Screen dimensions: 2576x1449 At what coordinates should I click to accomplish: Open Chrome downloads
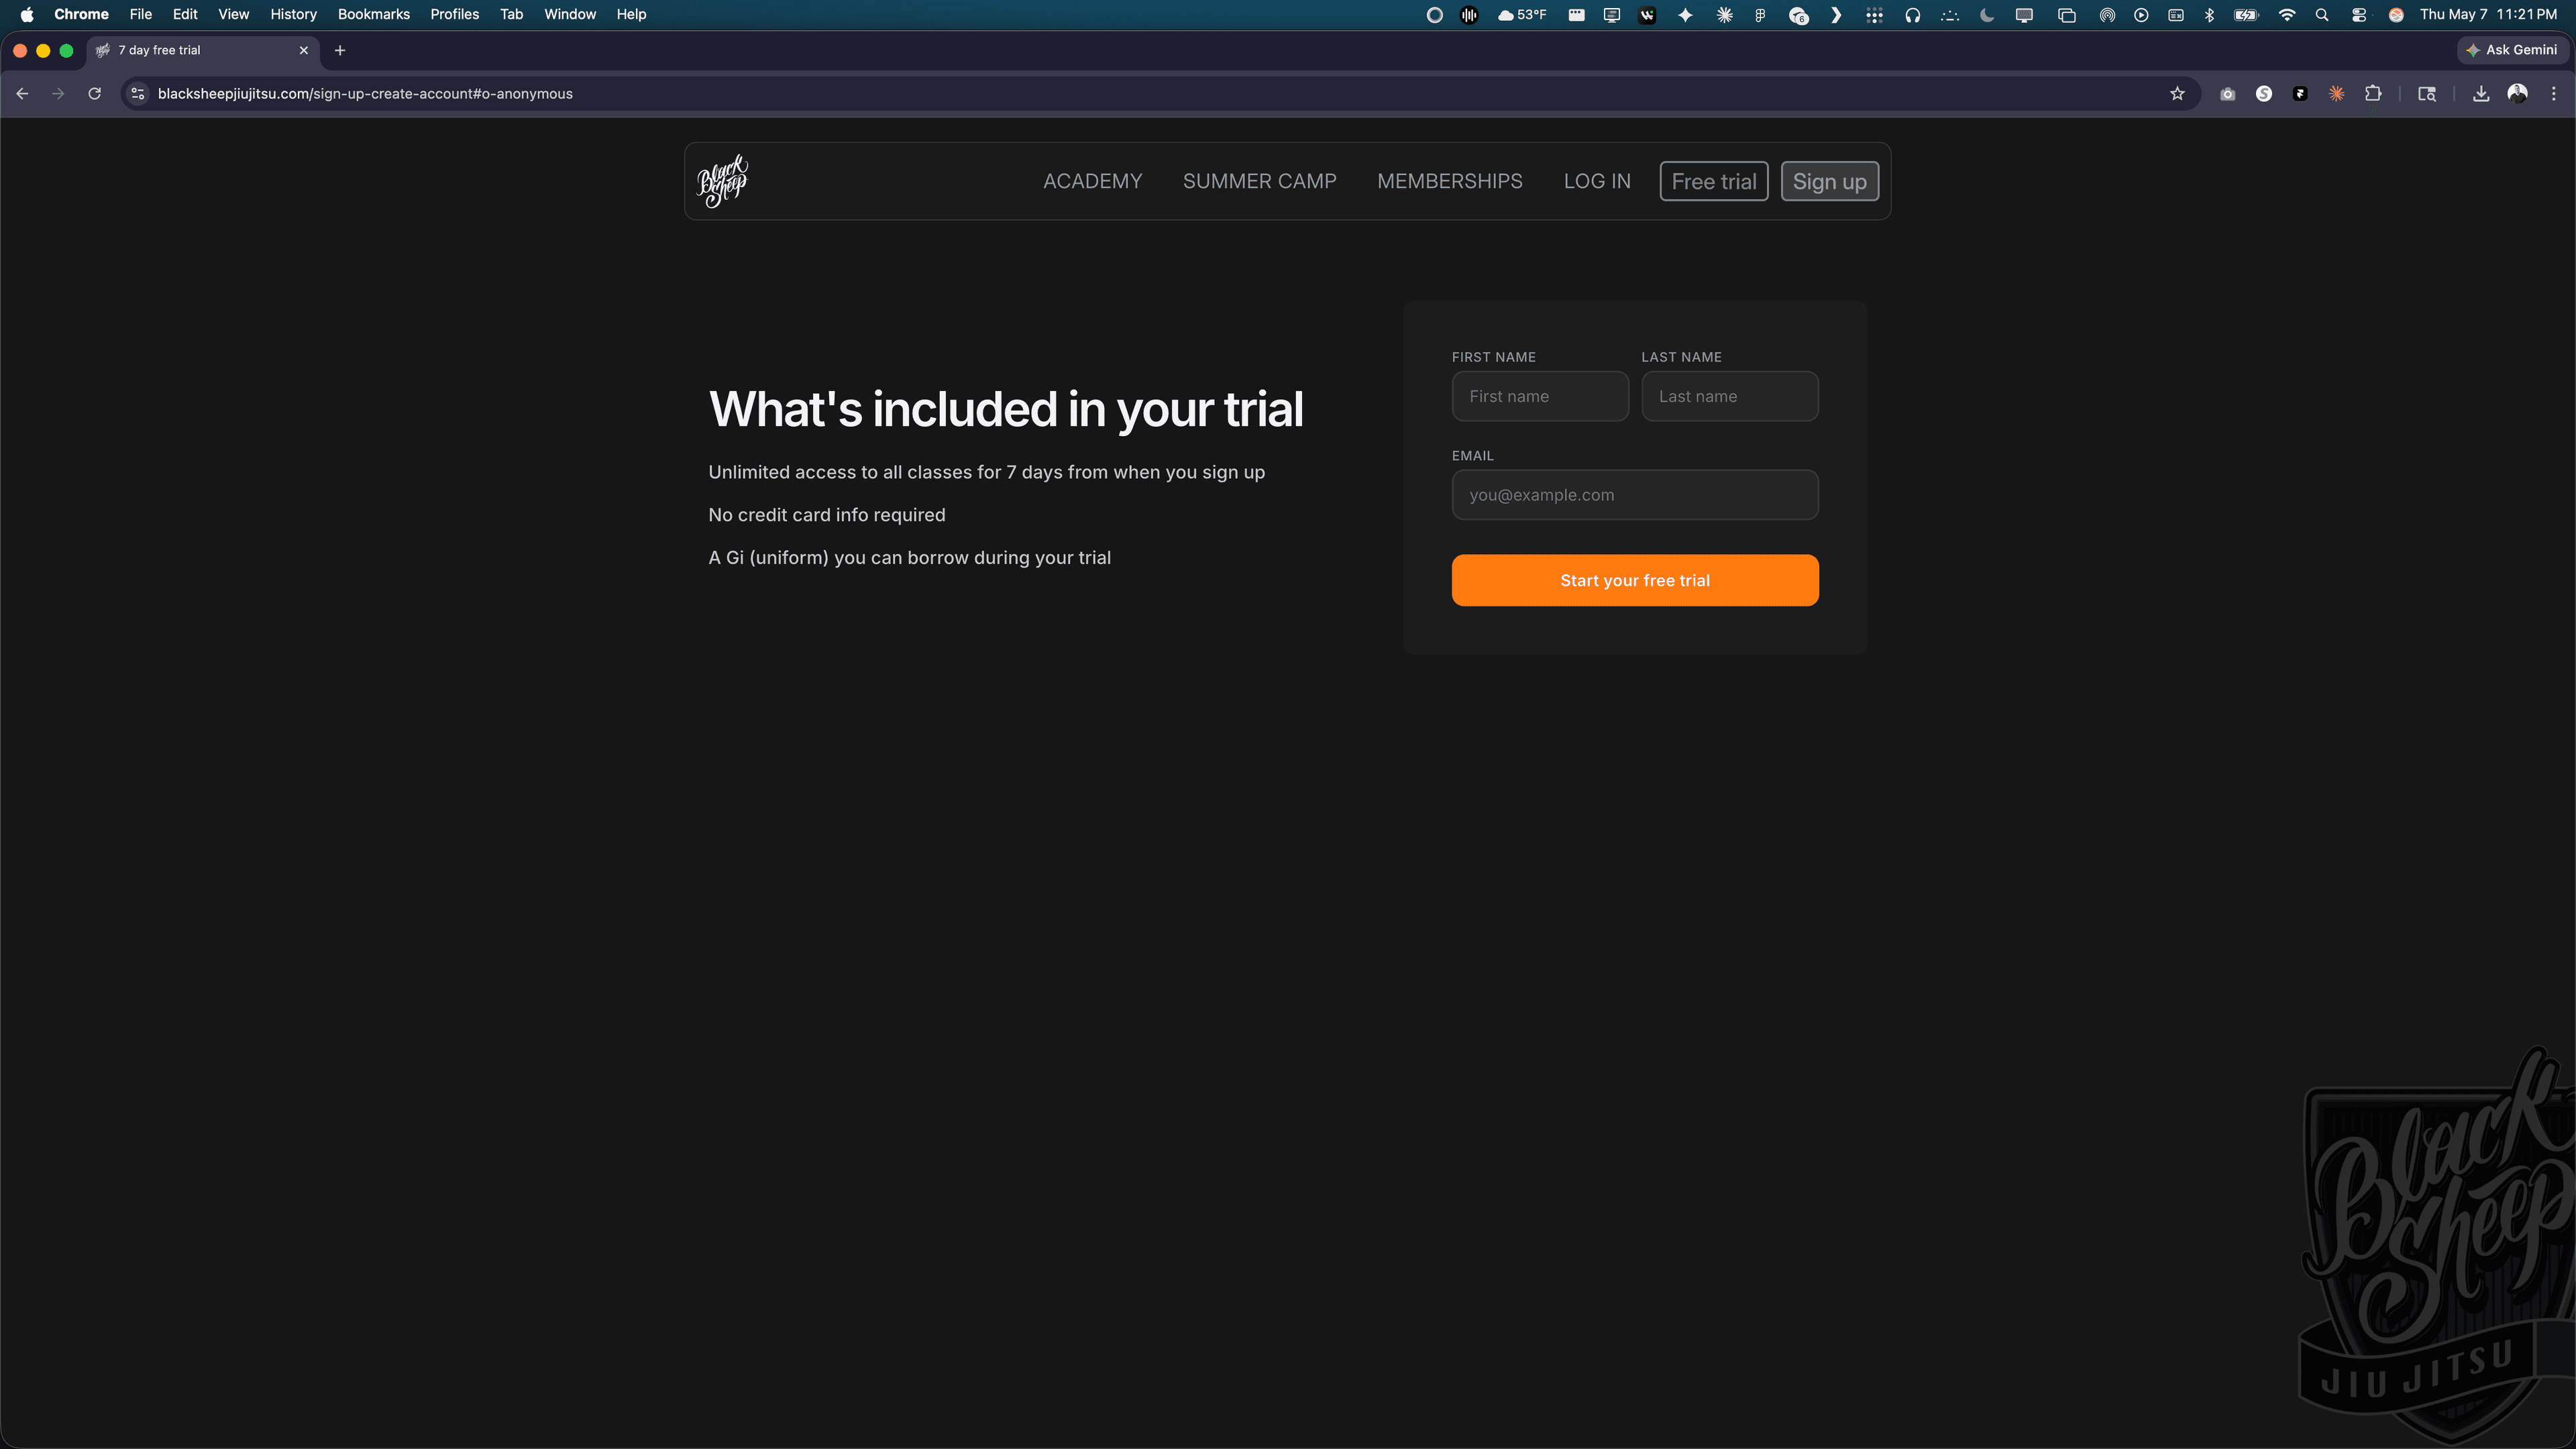tap(2481, 94)
